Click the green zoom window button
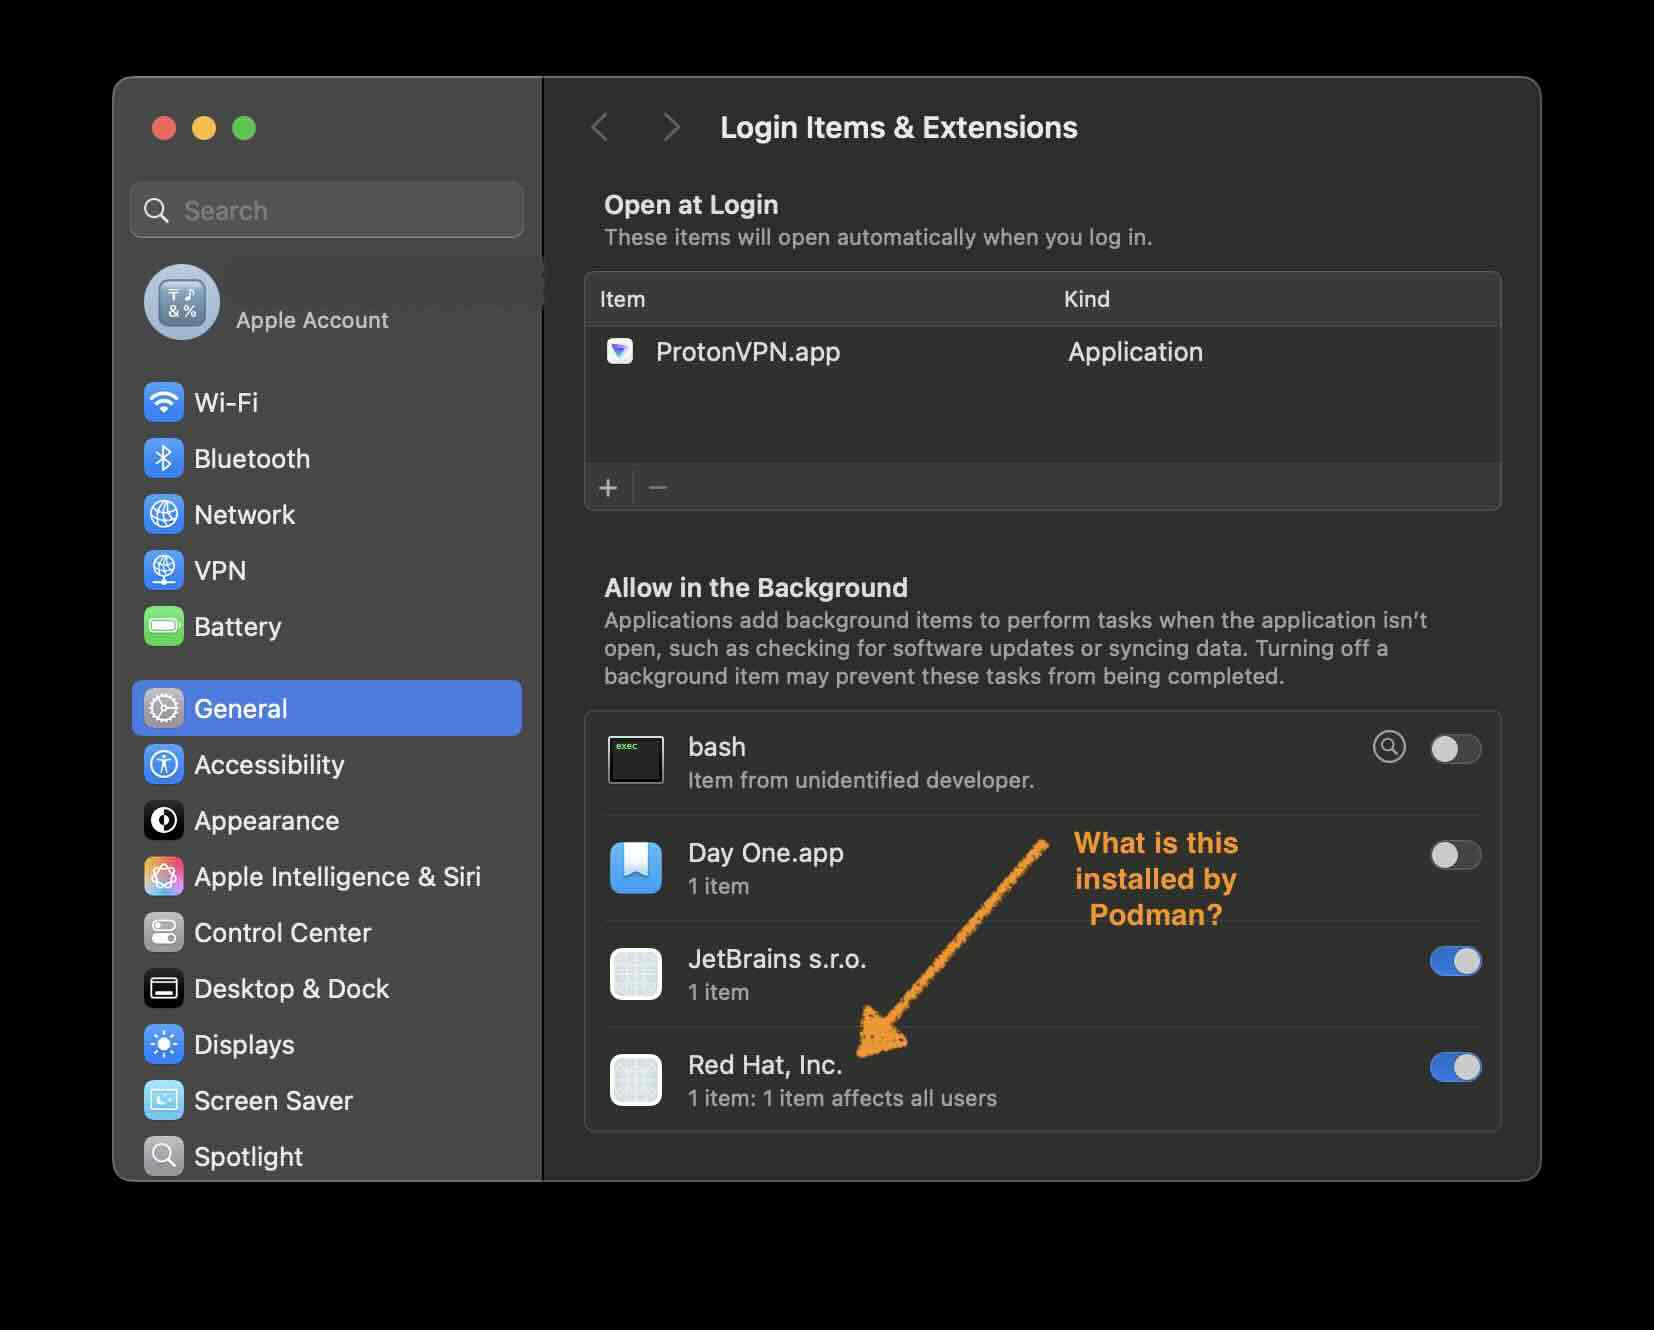 [x=244, y=128]
